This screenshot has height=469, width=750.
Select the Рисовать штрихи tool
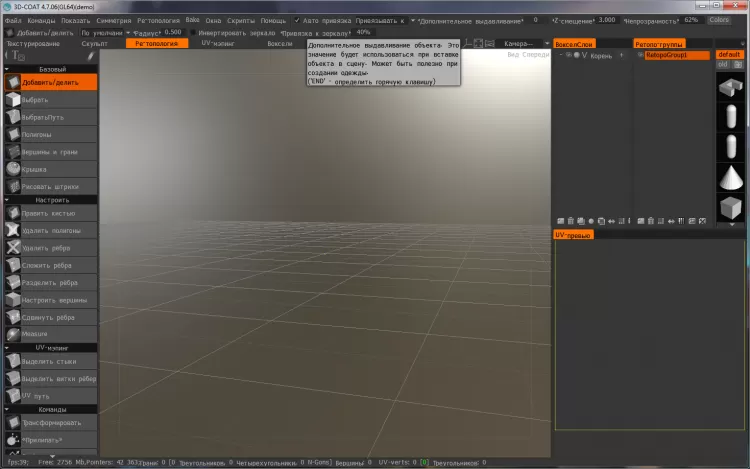click(x=51, y=186)
